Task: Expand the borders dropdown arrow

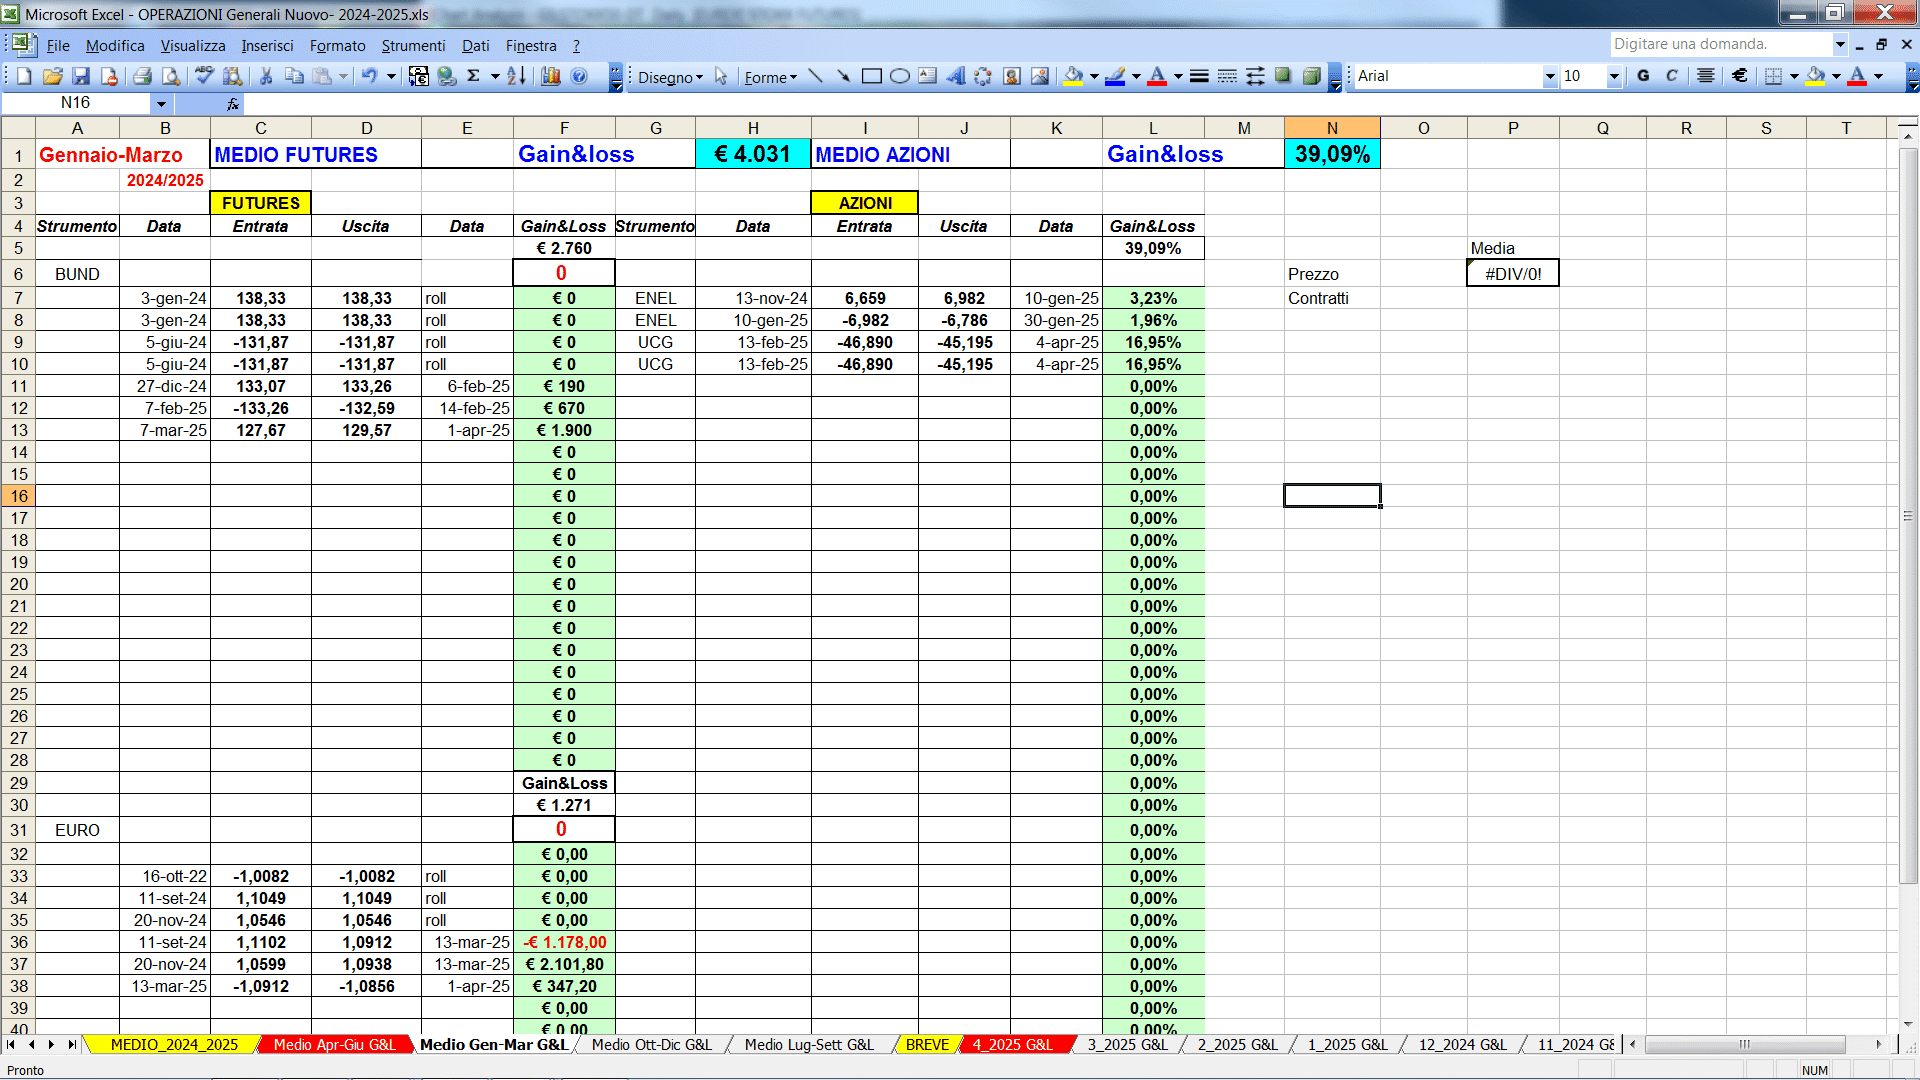Action: point(1794,76)
